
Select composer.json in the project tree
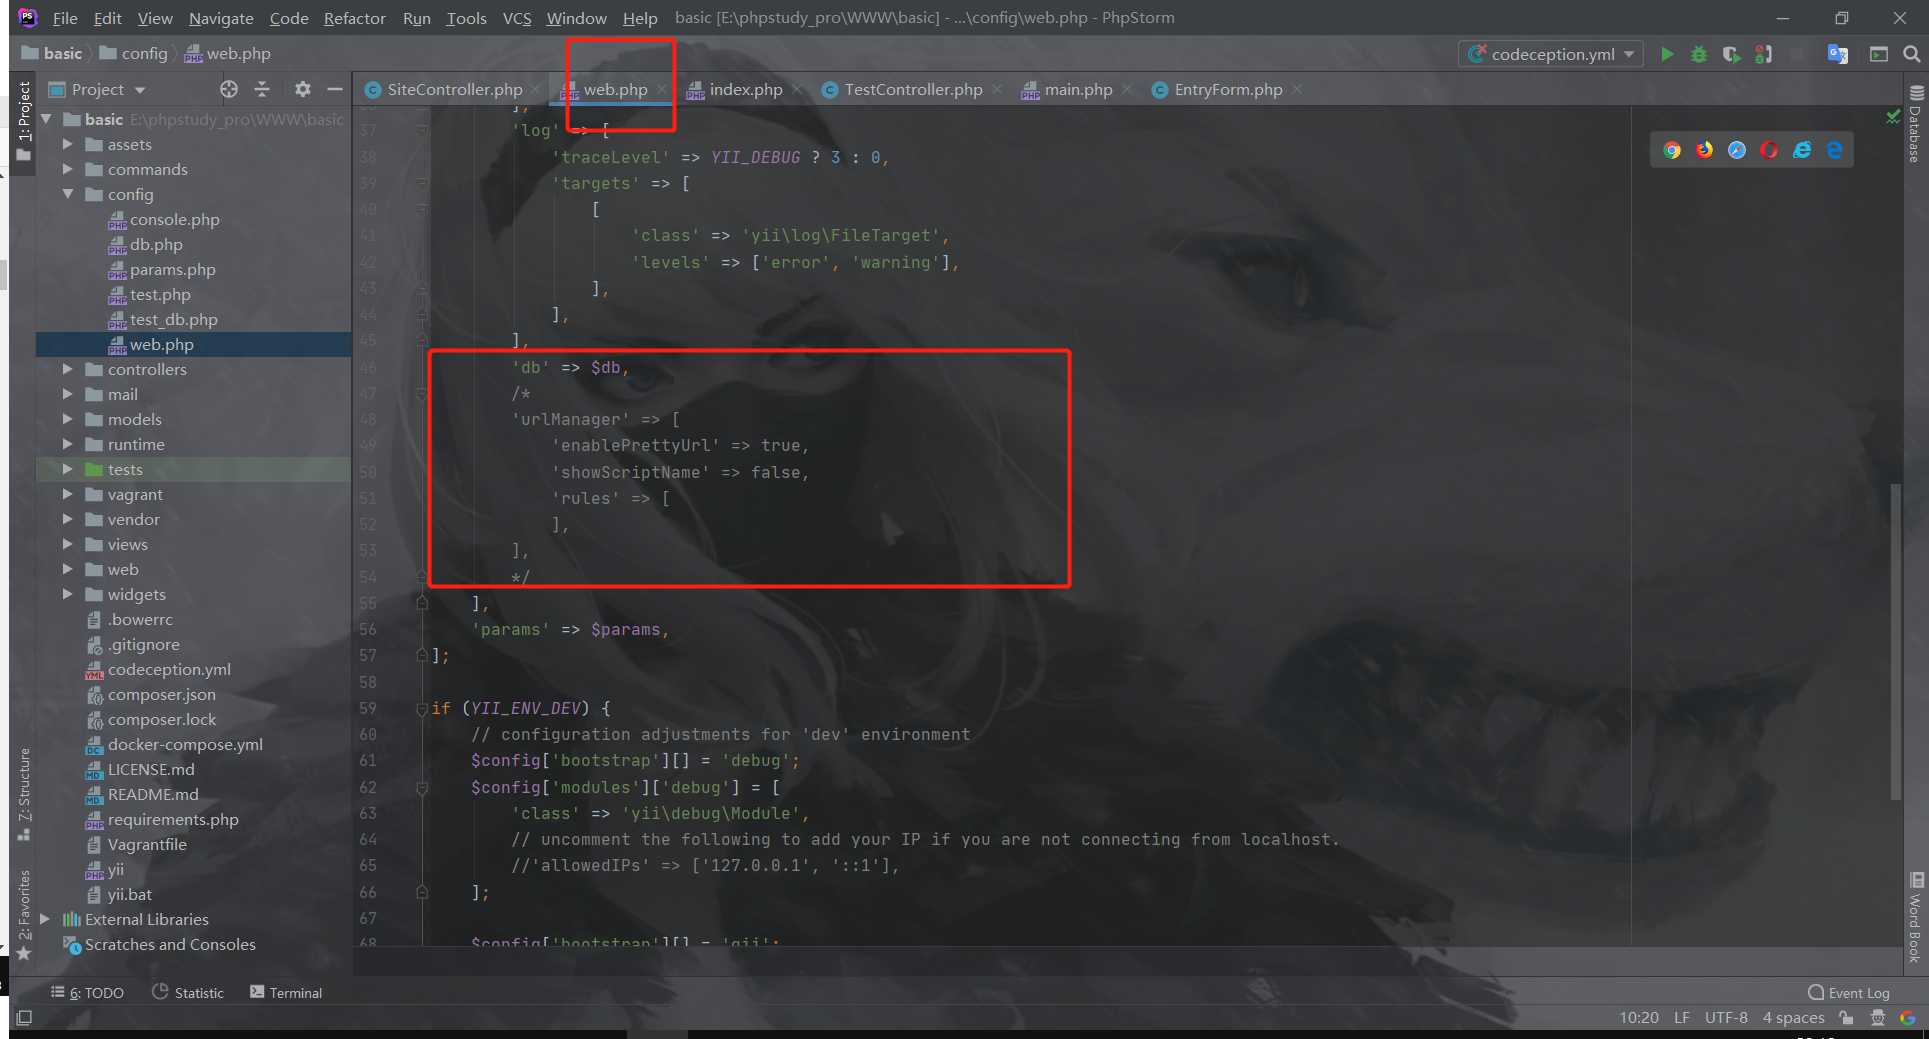pos(162,694)
